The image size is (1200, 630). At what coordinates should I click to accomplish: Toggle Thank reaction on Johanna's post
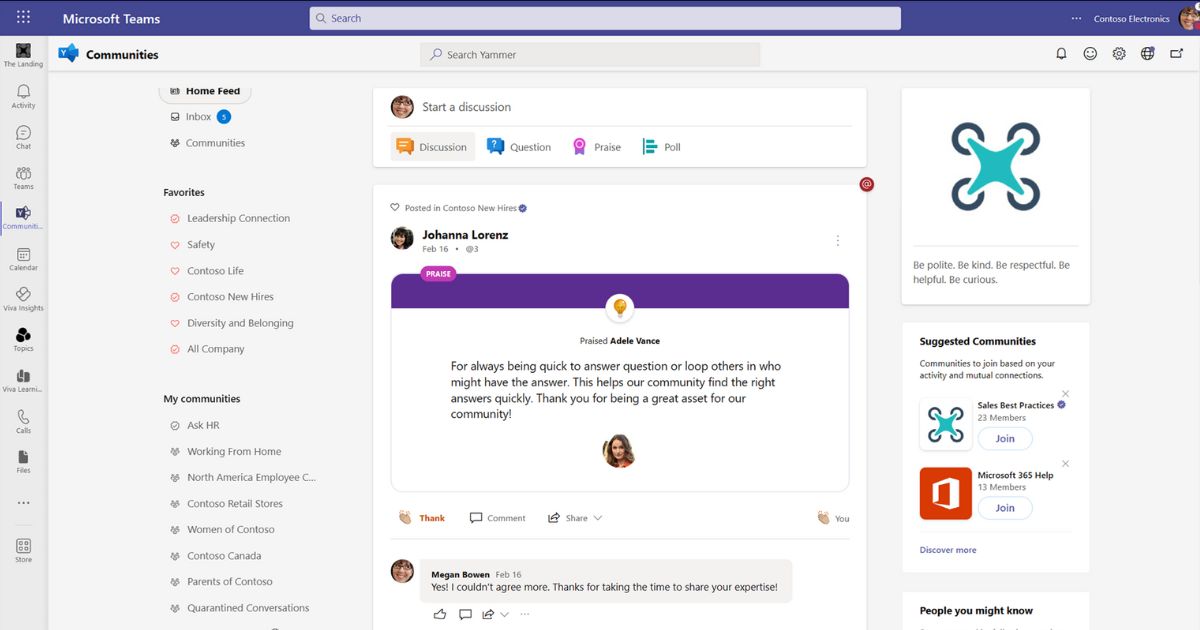[421, 518]
